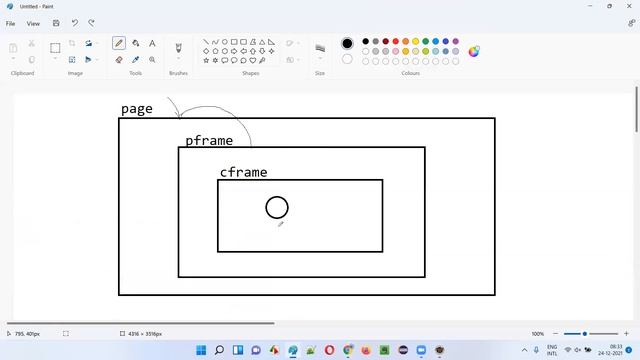This screenshot has width=640, height=360.
Task: Choose the Up arrow shape
Action: pos(253,51)
